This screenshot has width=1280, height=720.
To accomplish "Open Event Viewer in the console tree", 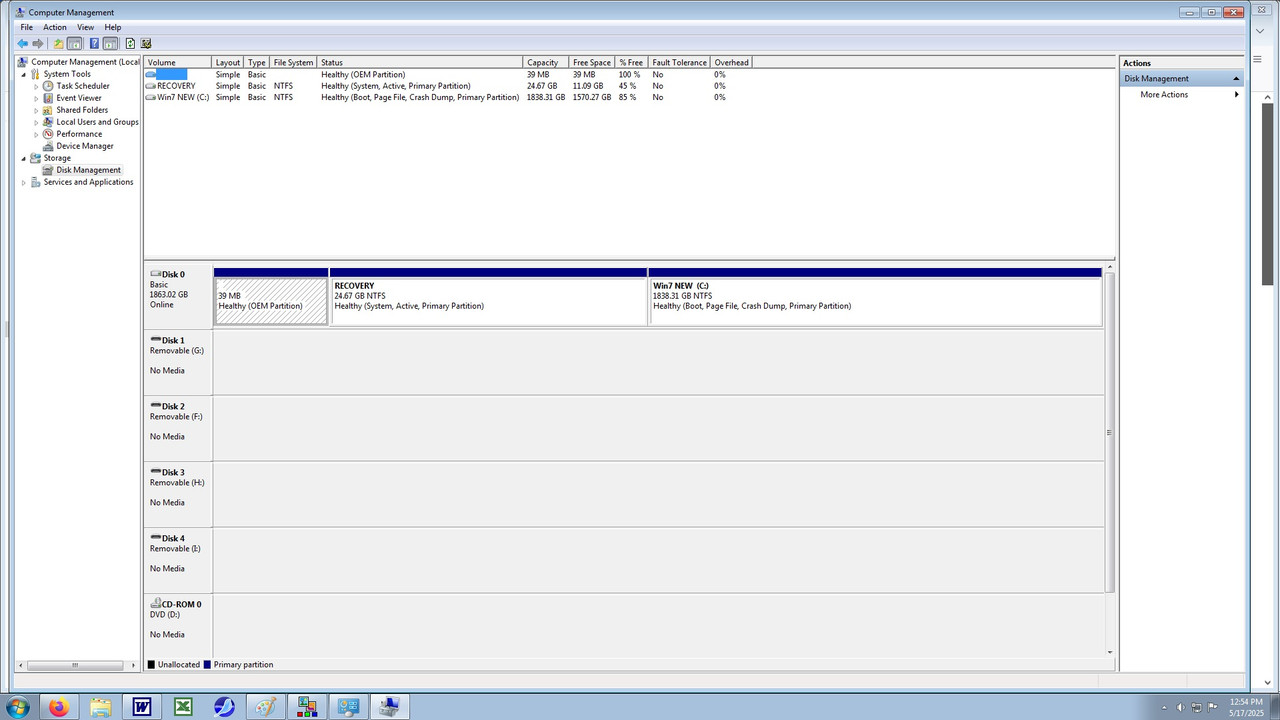I will pyautogui.click(x=76, y=97).
